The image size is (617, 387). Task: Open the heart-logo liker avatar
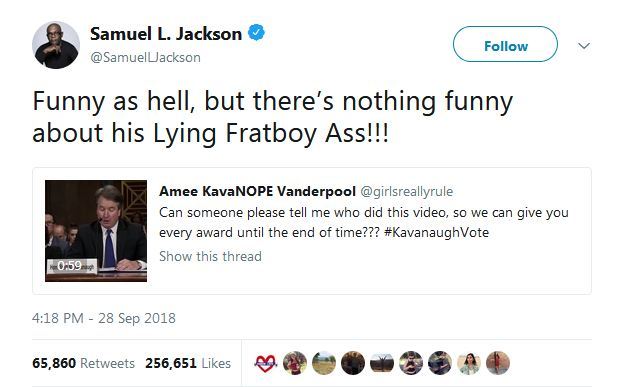click(x=266, y=363)
